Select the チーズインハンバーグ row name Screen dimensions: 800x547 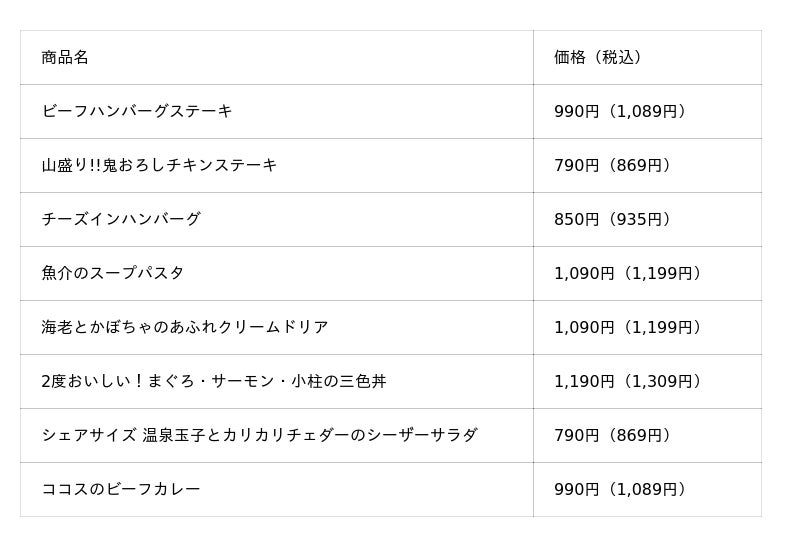click(x=121, y=219)
